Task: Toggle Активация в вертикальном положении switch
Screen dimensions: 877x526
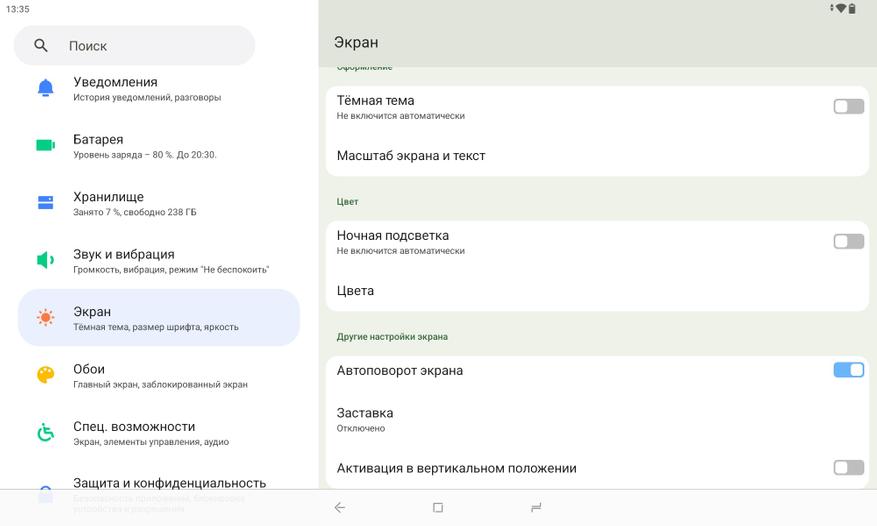Action: click(x=848, y=467)
